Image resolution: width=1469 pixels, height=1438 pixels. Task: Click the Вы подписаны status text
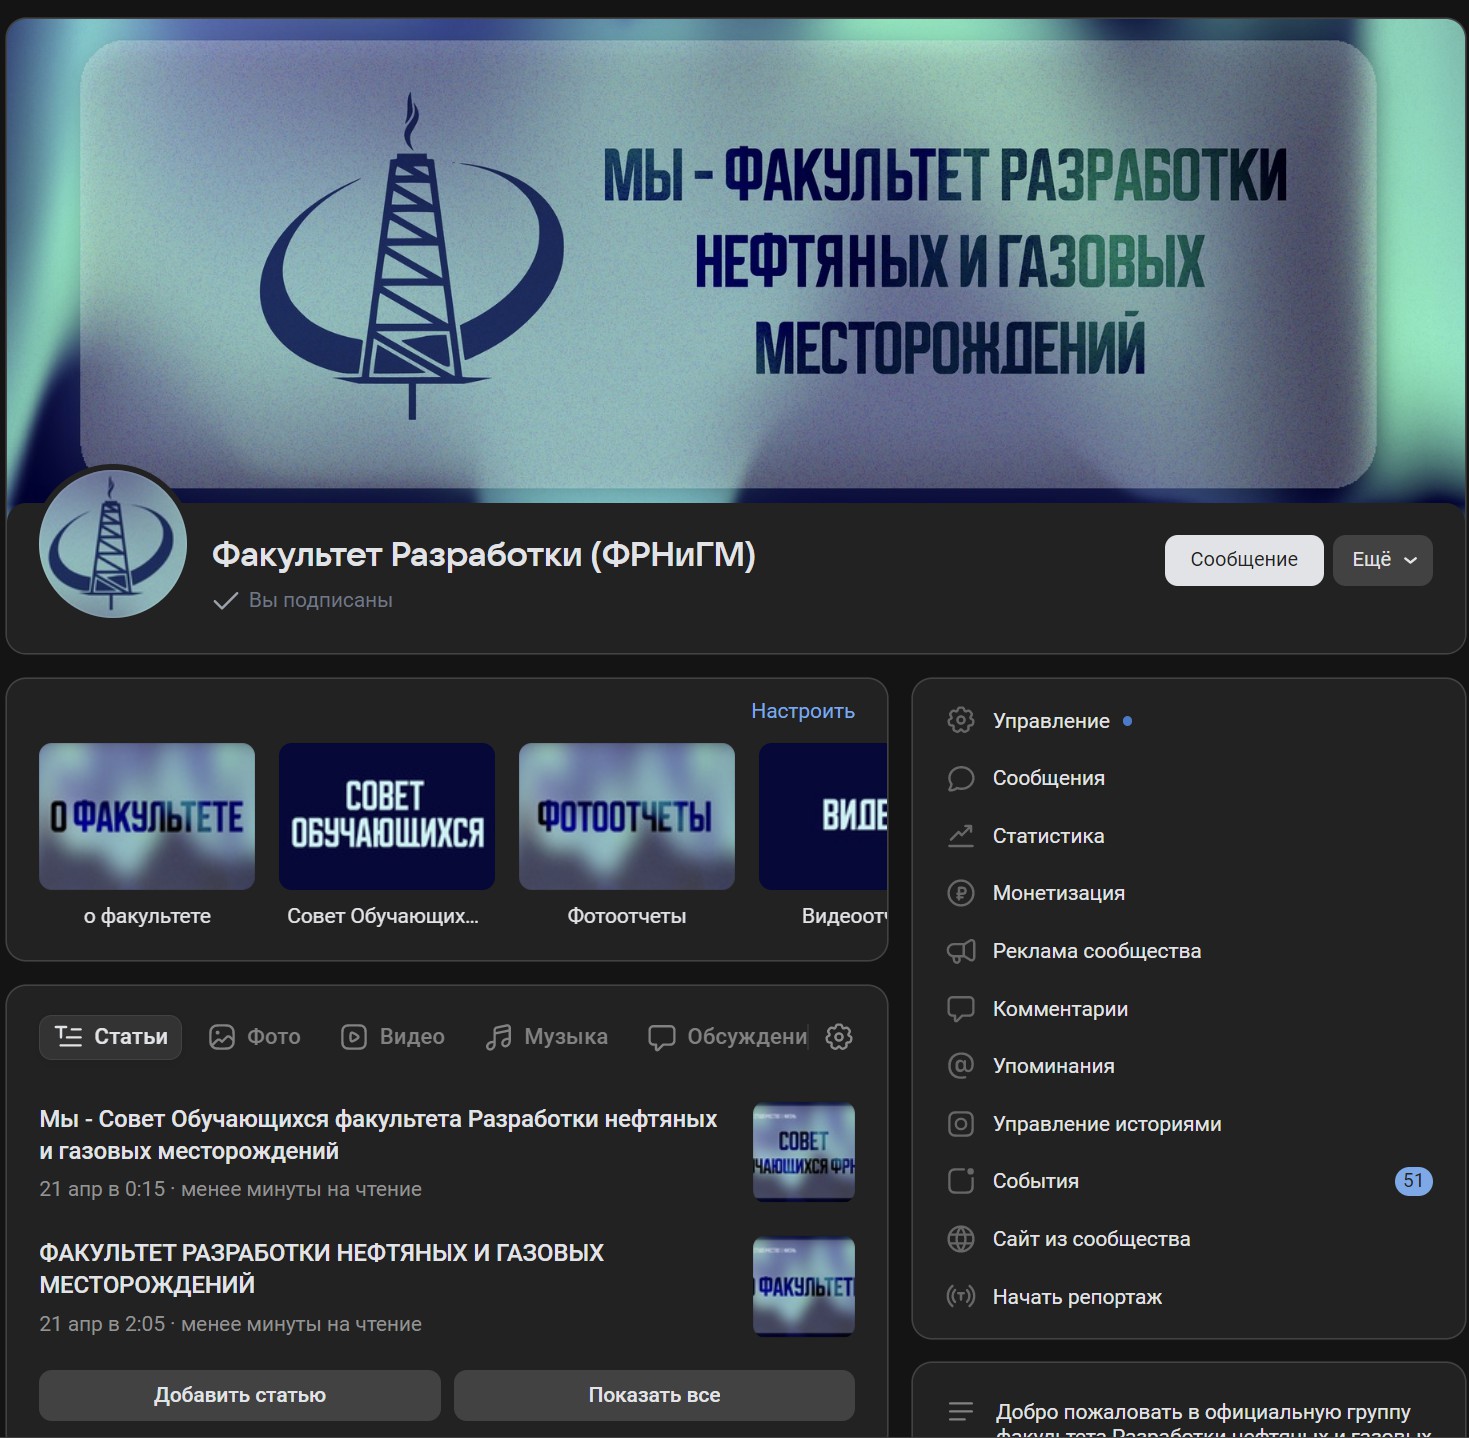tap(320, 600)
